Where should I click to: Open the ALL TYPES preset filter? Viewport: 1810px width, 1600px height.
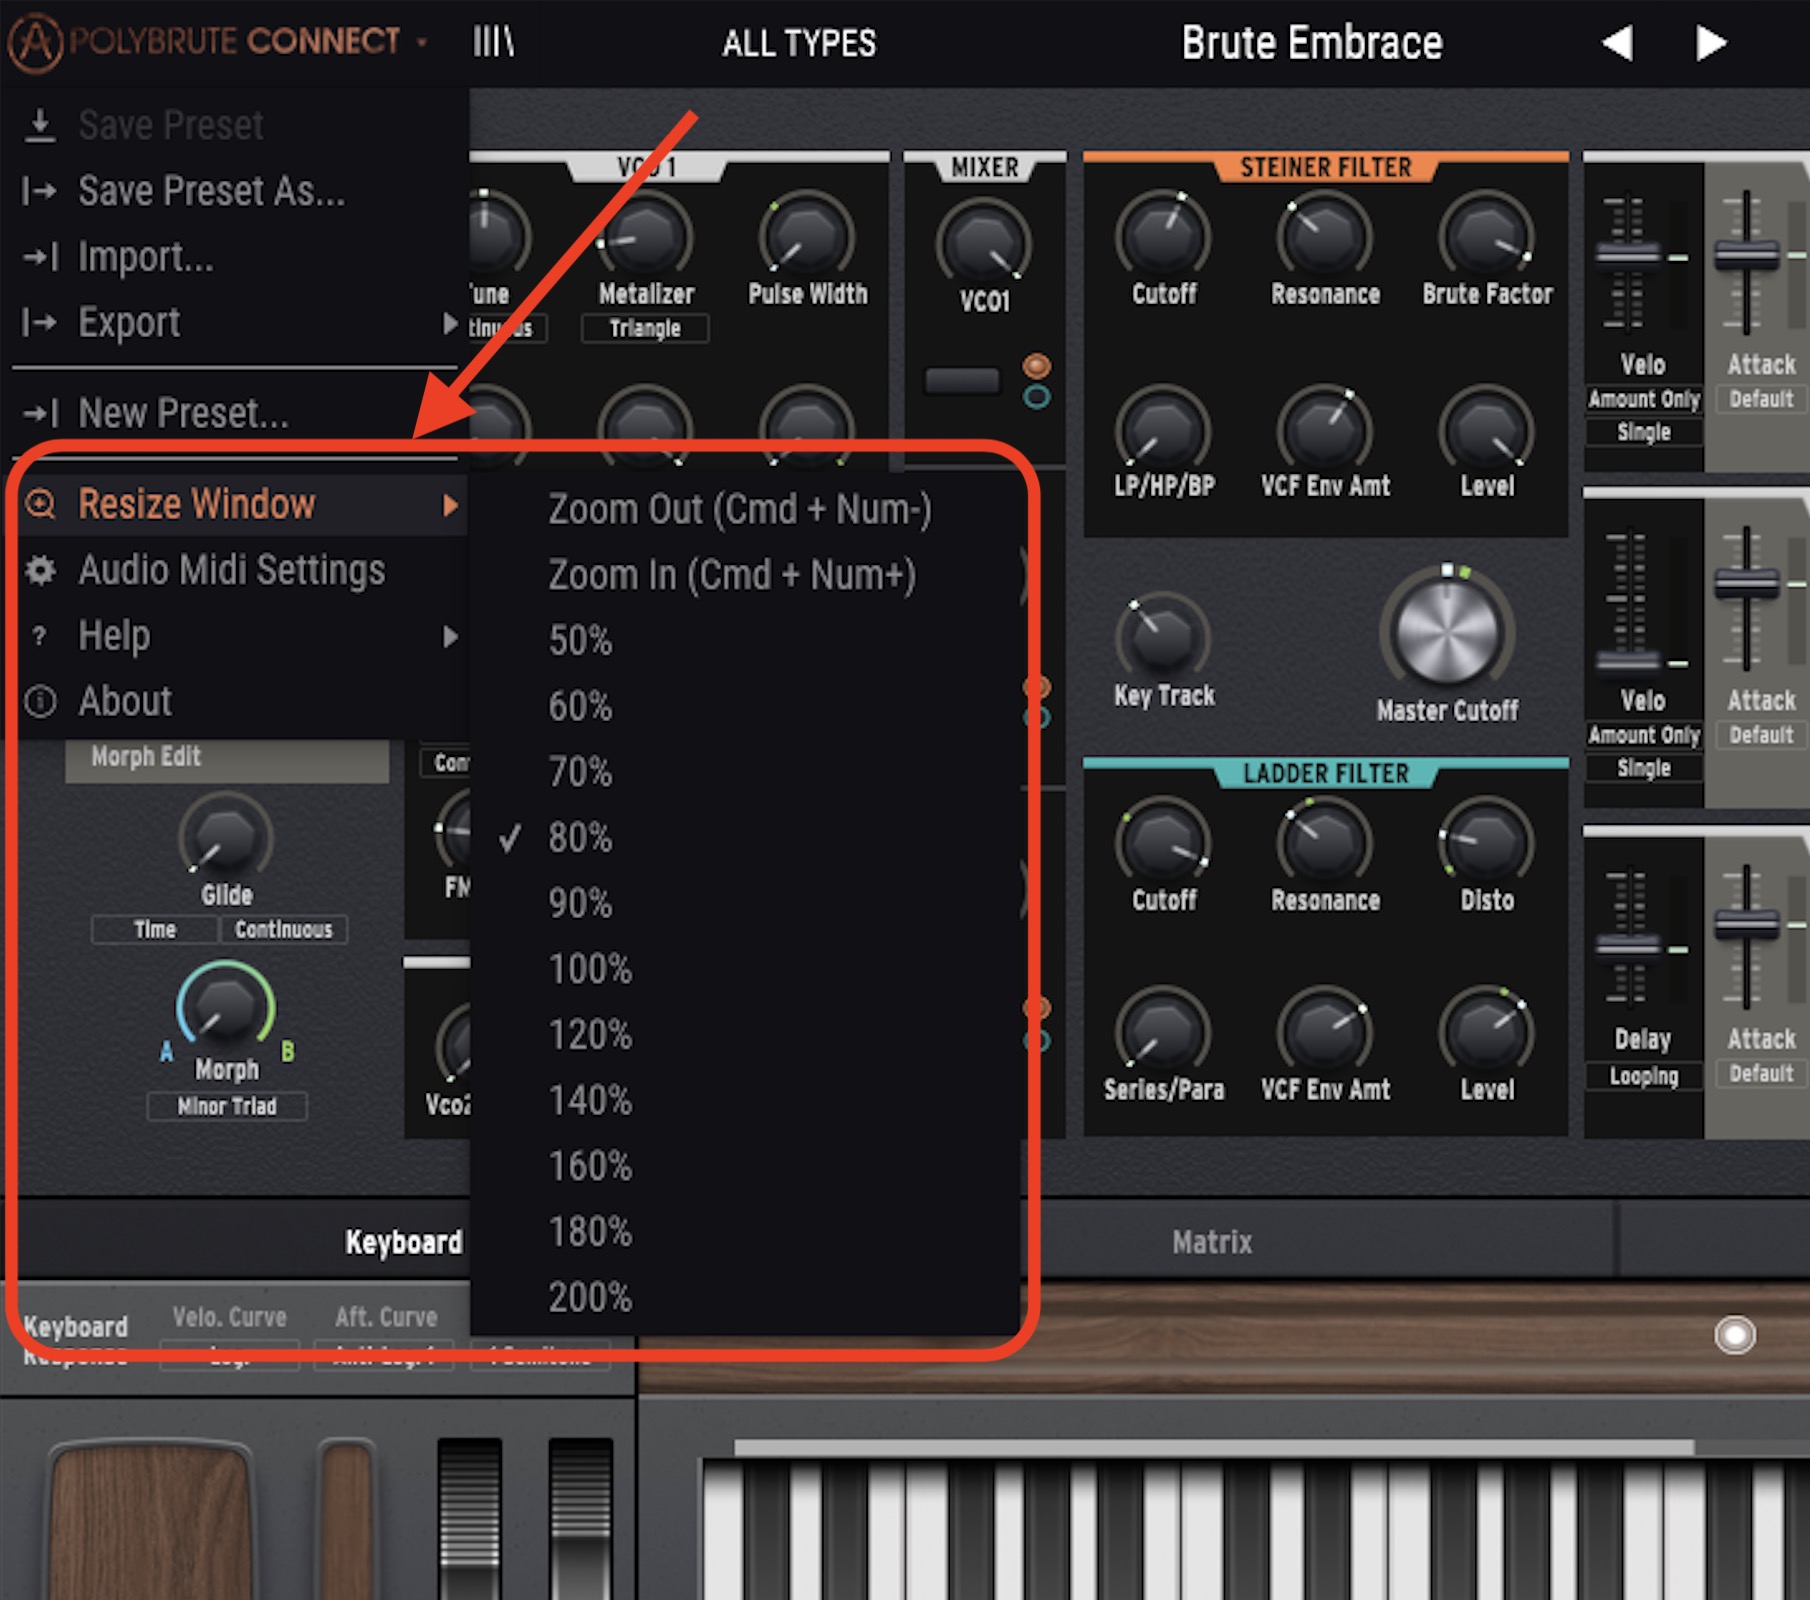pyautogui.click(x=799, y=43)
